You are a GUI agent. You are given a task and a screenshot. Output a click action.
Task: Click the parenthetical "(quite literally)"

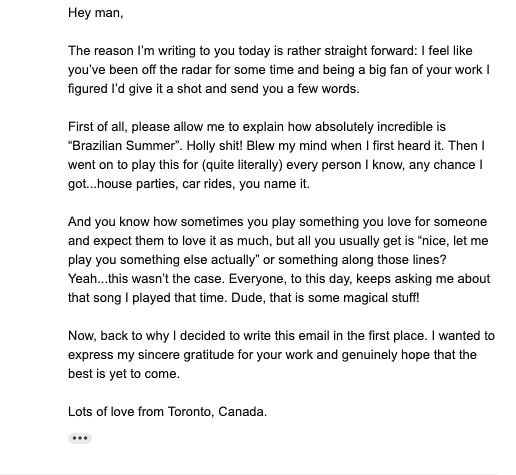pos(242,165)
